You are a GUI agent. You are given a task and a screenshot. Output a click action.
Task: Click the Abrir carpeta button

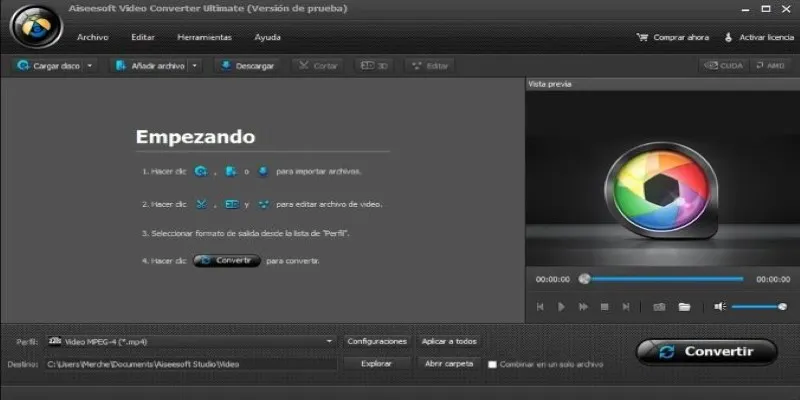click(449, 364)
